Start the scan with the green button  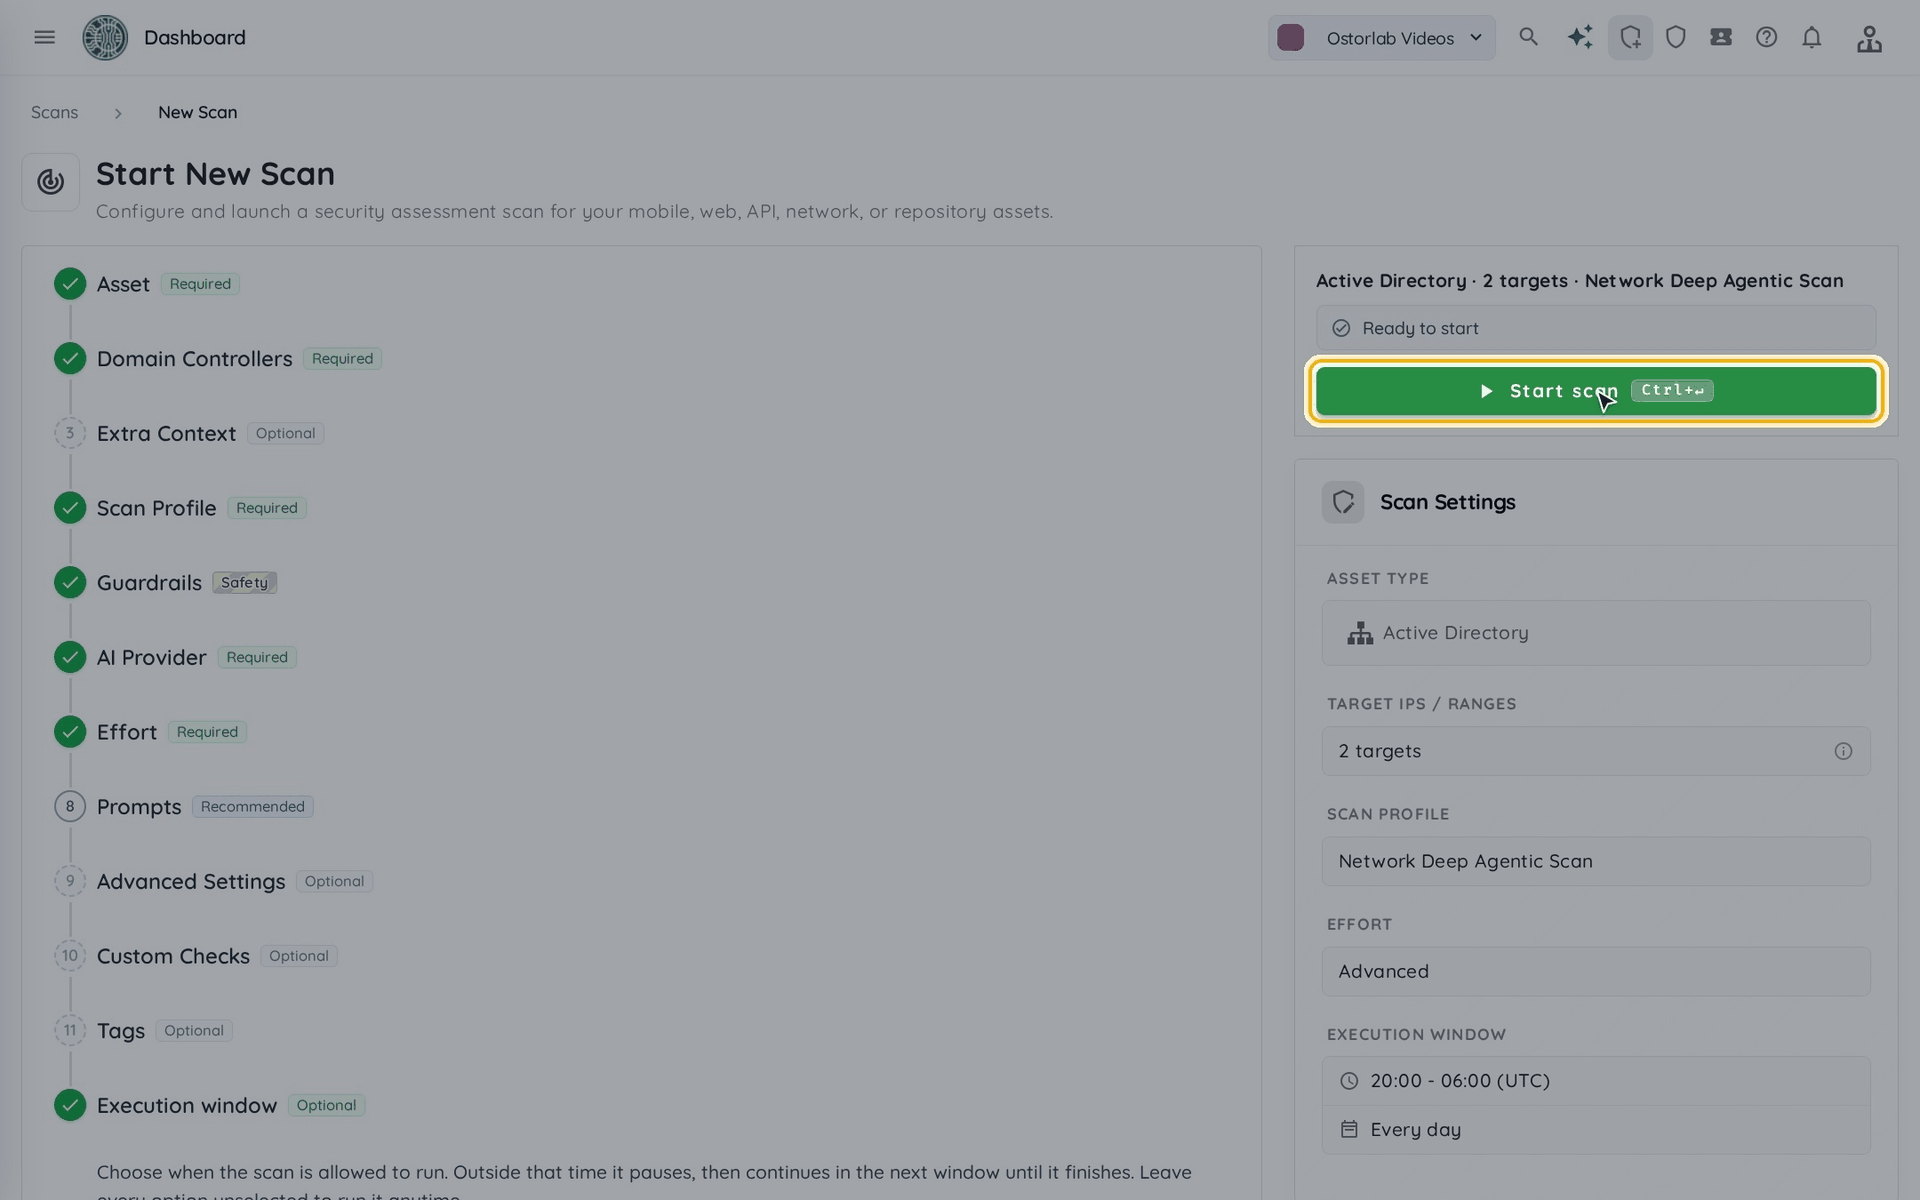click(x=1596, y=390)
